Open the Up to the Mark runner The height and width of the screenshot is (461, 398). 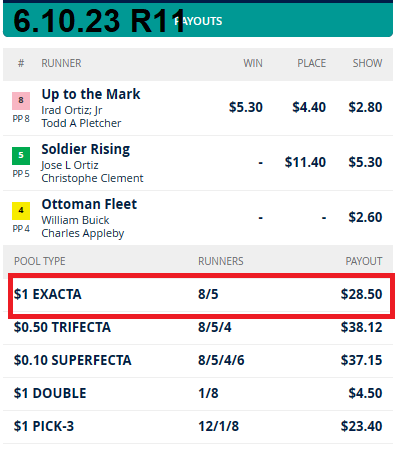[x=91, y=94]
